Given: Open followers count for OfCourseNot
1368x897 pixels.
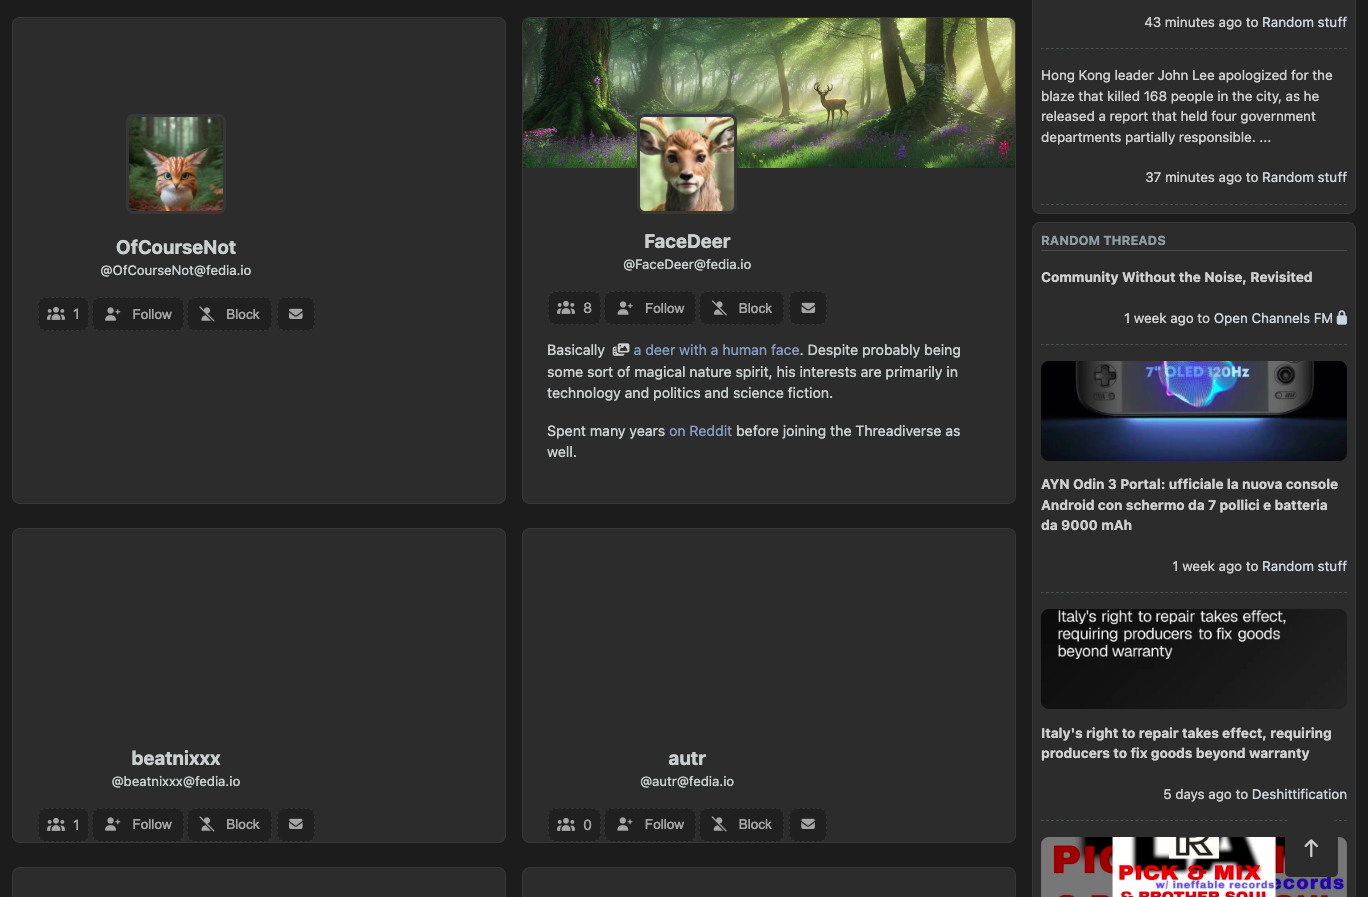Looking at the screenshot, I should (64, 314).
